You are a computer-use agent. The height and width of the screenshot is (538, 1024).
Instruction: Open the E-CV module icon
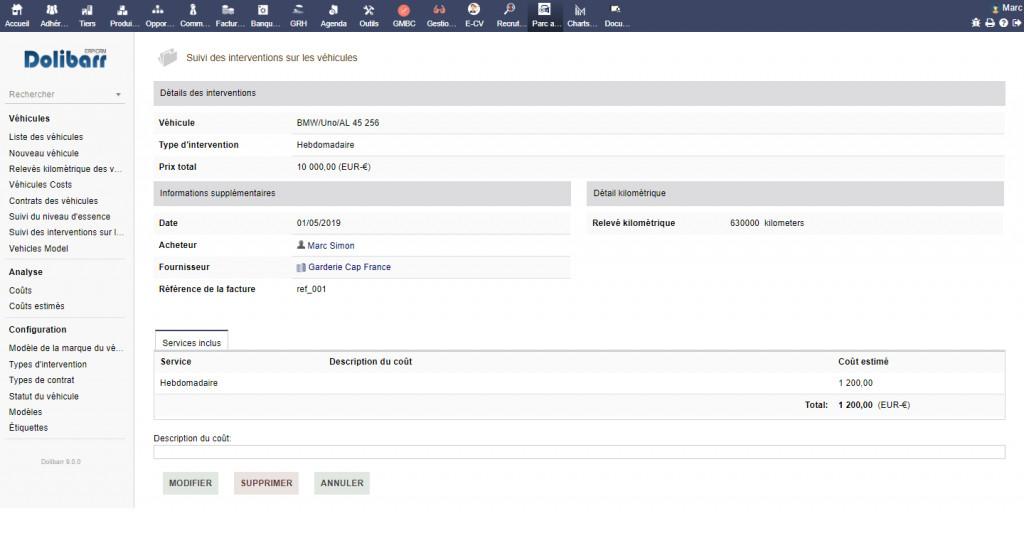click(474, 11)
